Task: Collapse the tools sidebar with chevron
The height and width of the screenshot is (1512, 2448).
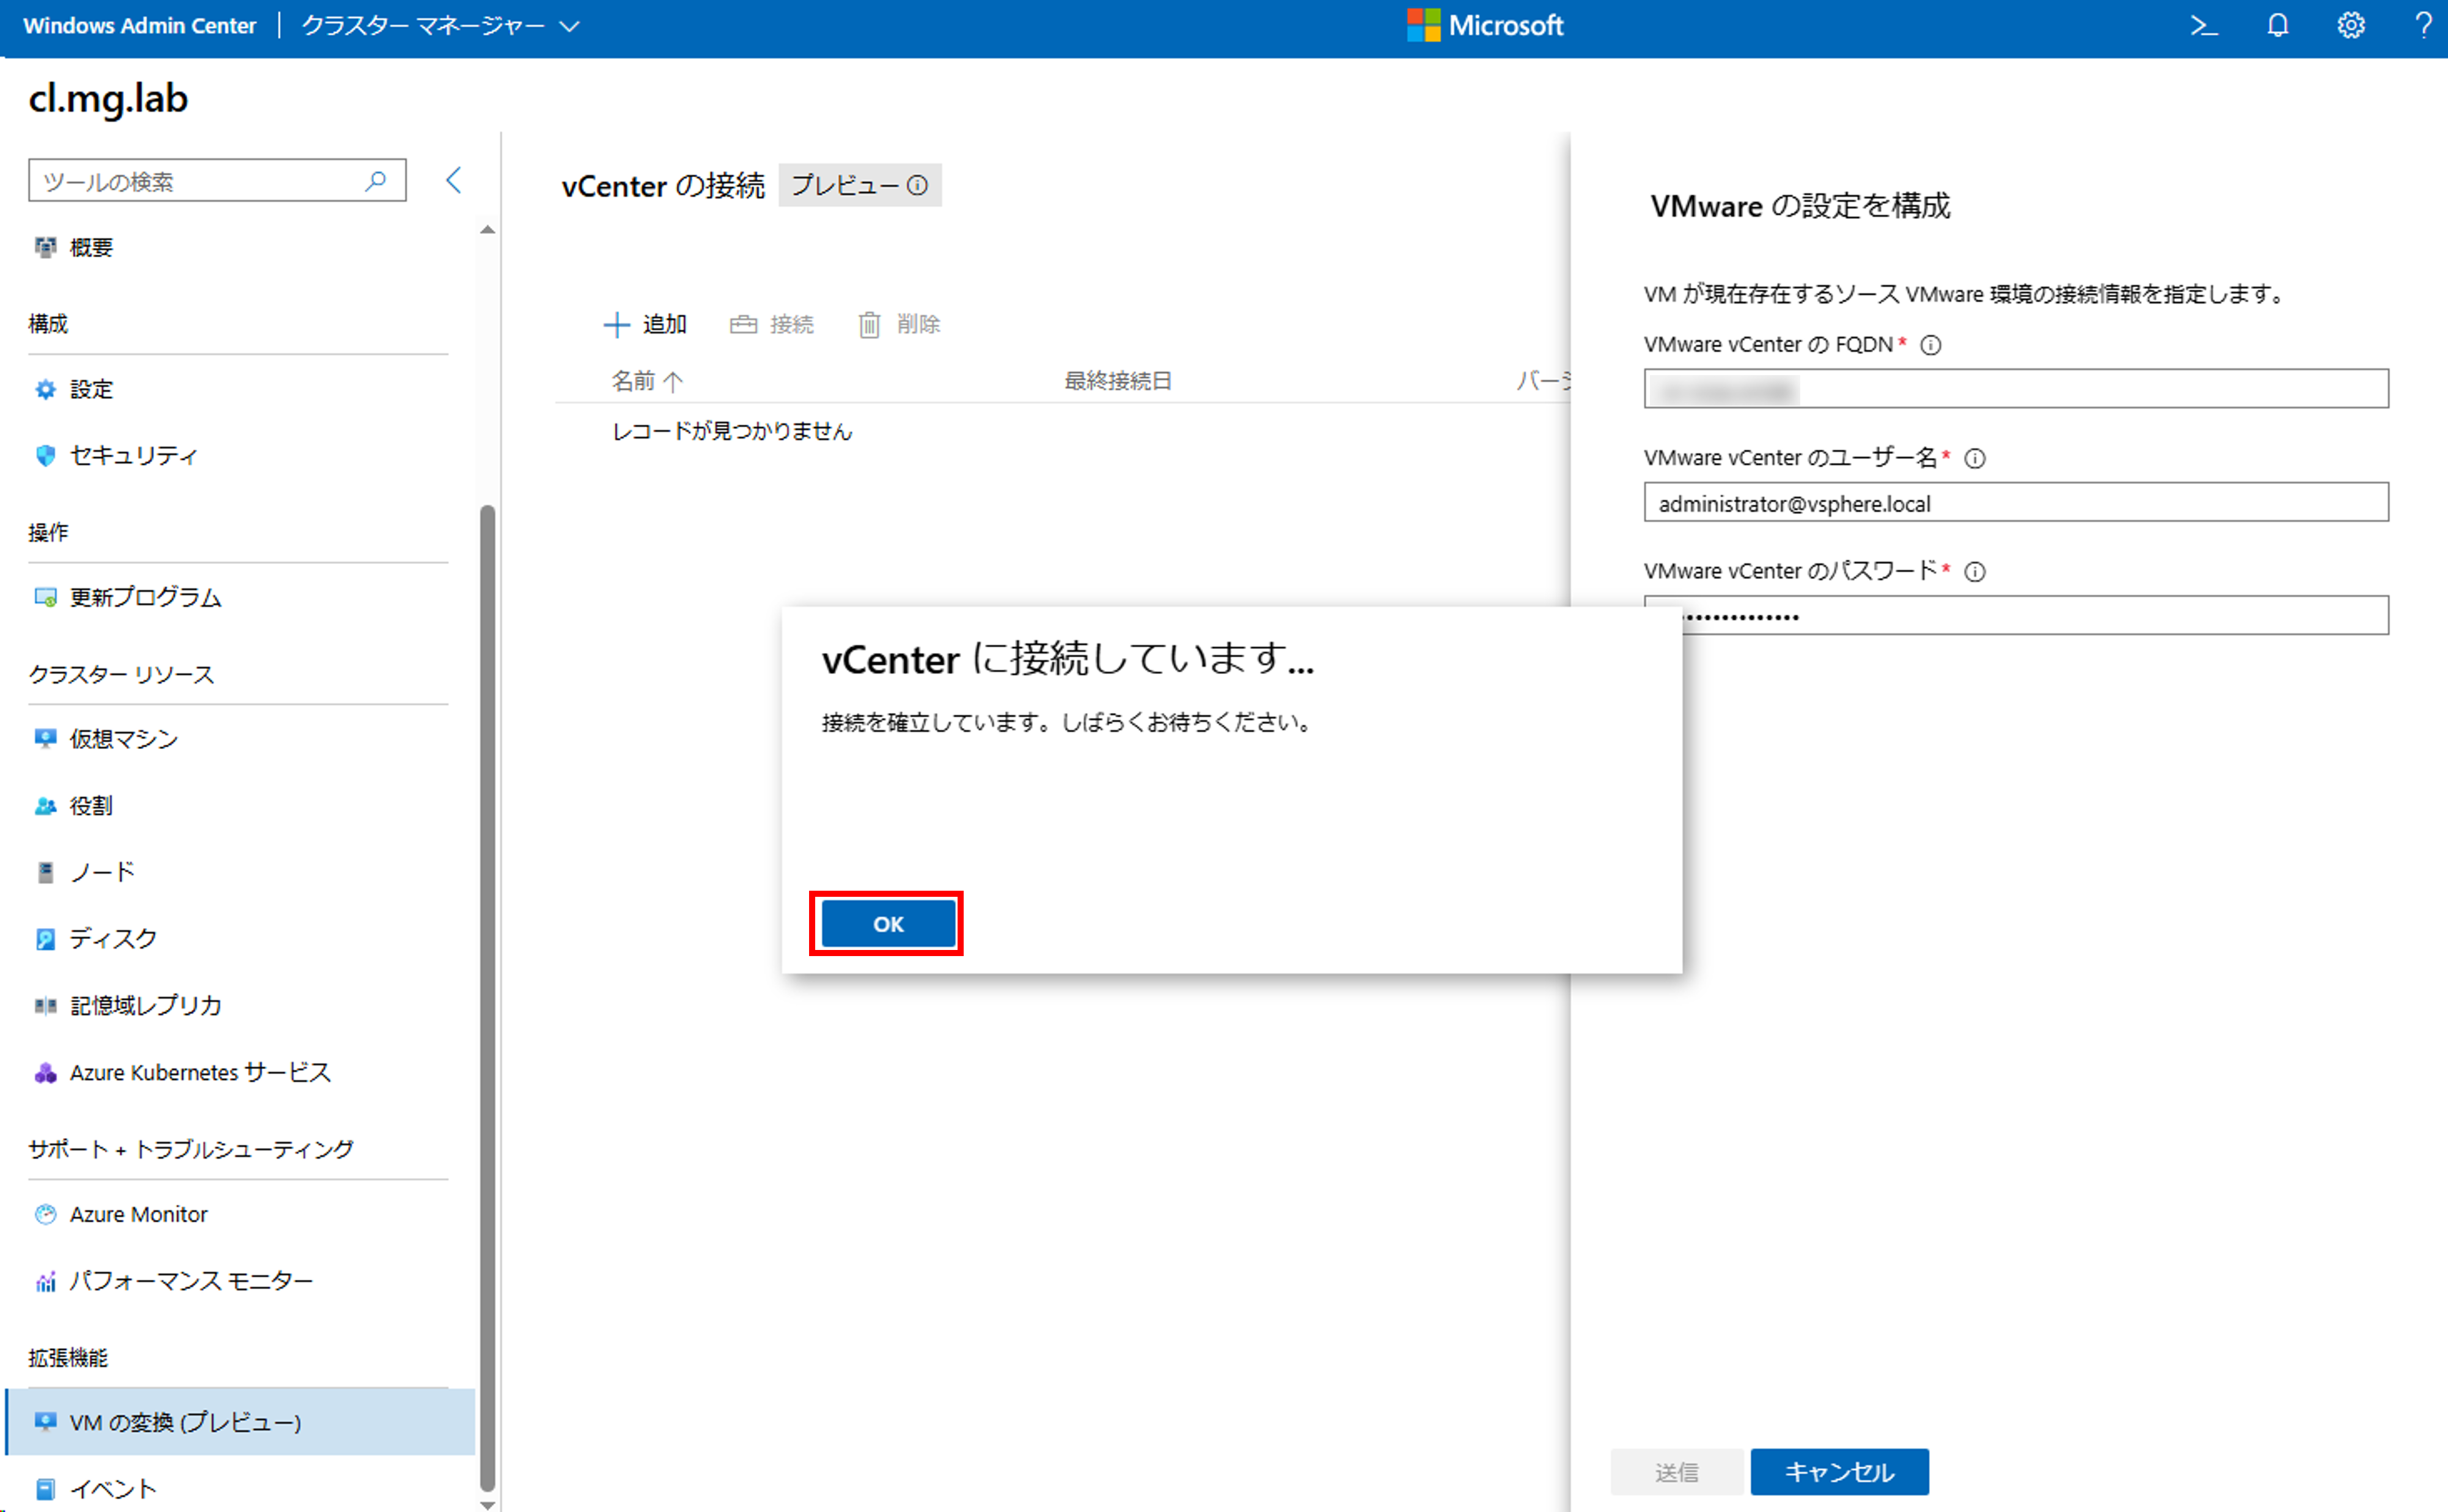Action: [x=454, y=181]
